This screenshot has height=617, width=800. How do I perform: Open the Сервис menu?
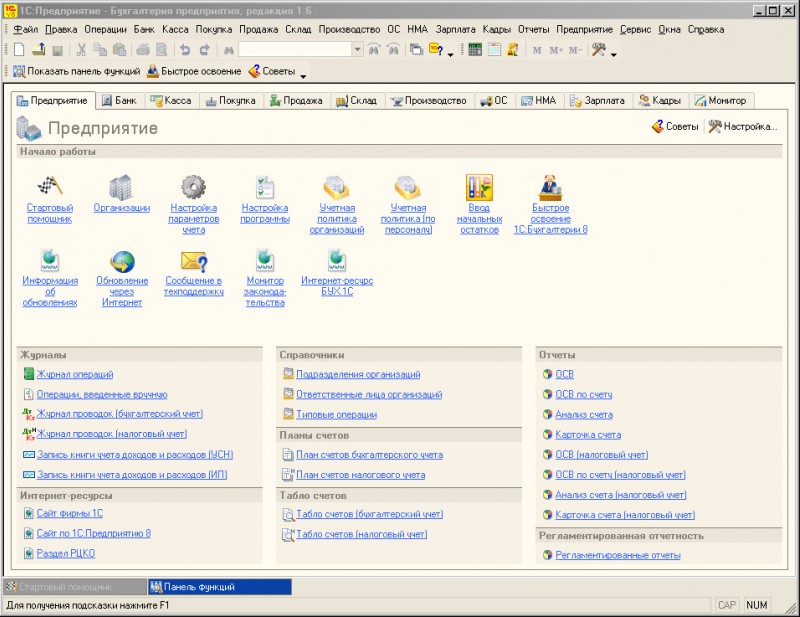click(635, 29)
